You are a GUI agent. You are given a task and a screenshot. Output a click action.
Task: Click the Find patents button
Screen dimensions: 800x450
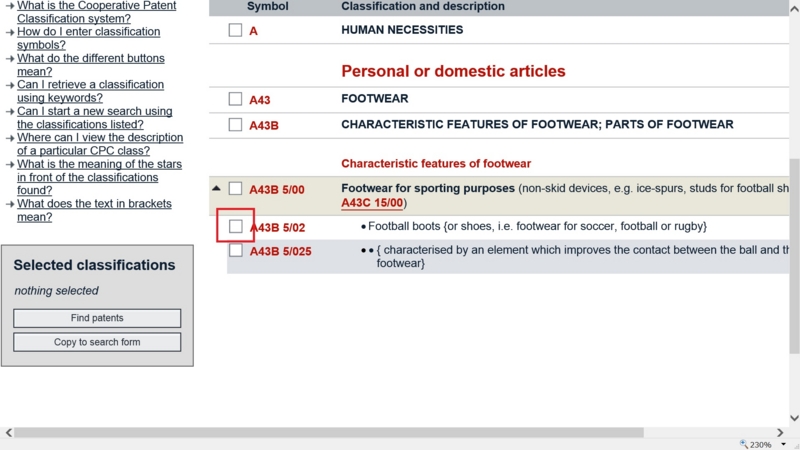(x=97, y=318)
